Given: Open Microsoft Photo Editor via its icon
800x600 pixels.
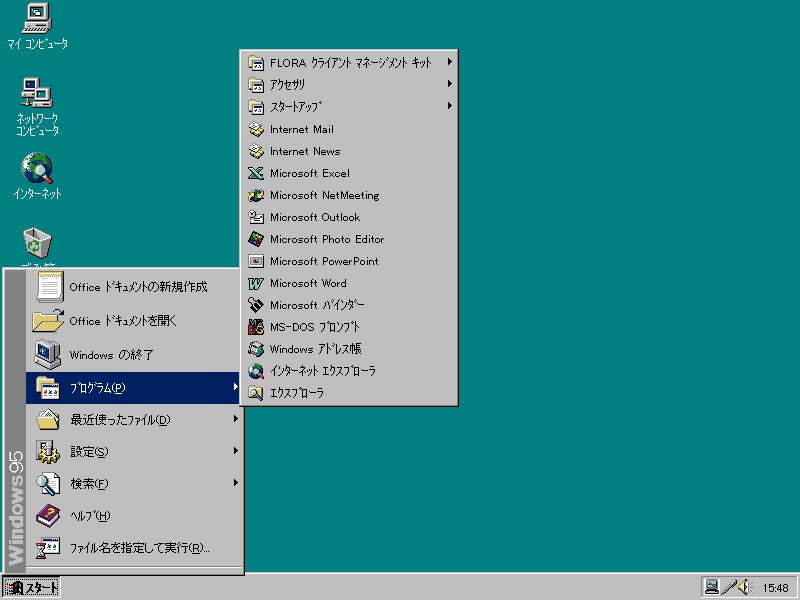Looking at the screenshot, I should [x=256, y=239].
